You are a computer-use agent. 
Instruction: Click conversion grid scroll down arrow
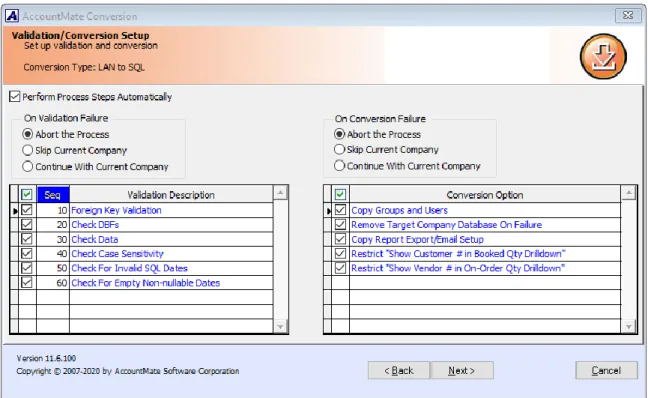(x=628, y=327)
